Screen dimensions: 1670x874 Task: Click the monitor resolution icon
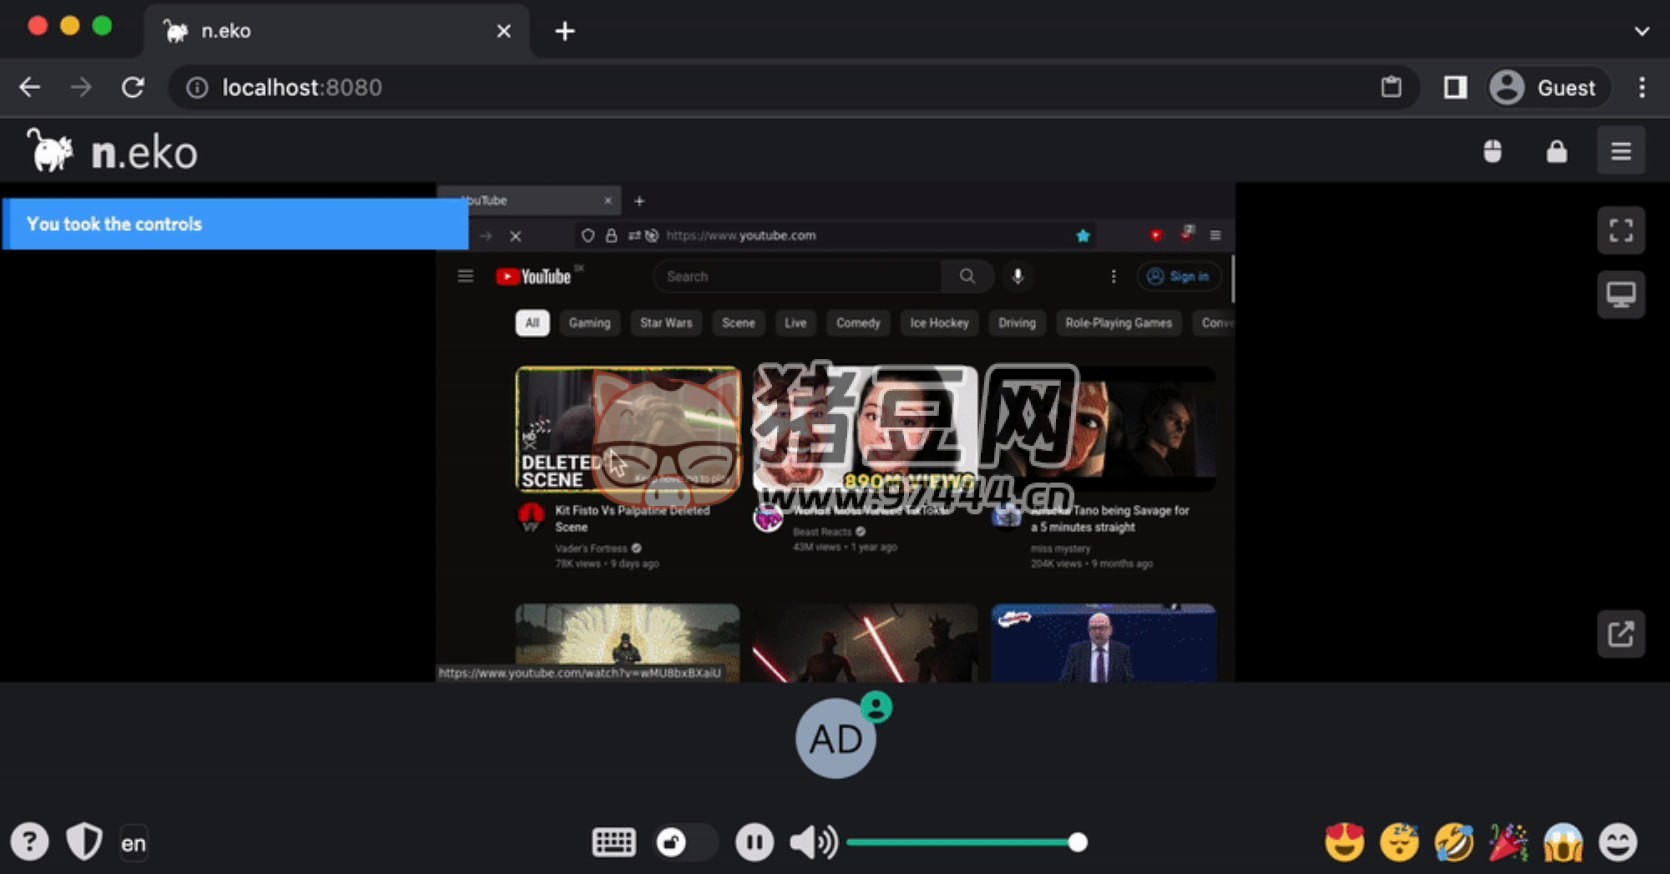(1620, 295)
